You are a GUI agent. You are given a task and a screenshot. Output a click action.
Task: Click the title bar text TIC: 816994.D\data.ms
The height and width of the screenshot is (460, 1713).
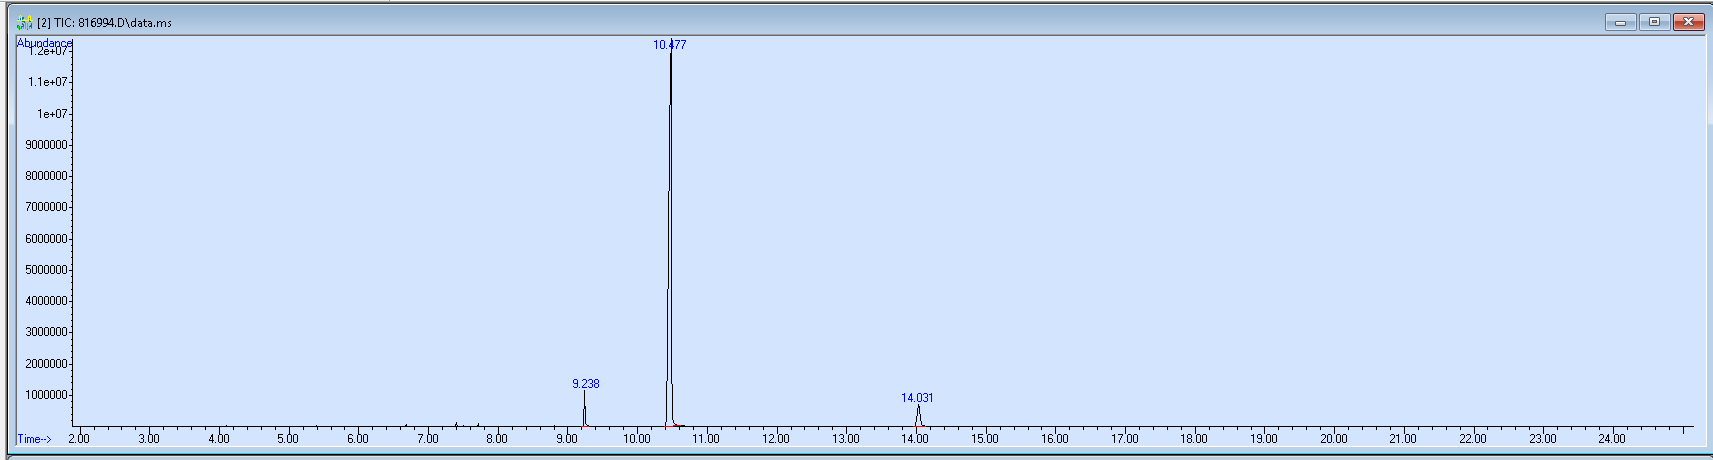[104, 22]
